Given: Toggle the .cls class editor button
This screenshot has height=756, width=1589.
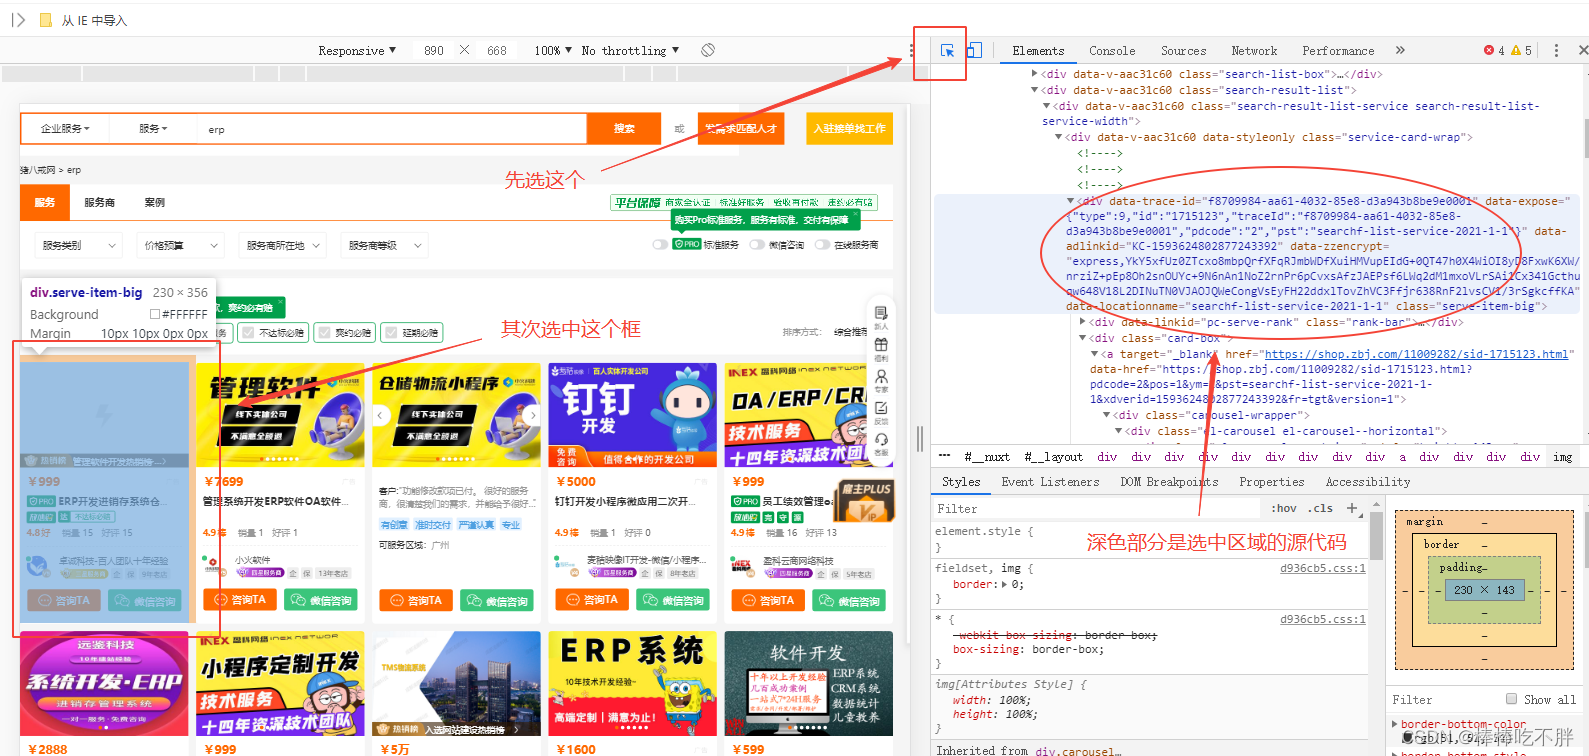Looking at the screenshot, I should pyautogui.click(x=1322, y=508).
